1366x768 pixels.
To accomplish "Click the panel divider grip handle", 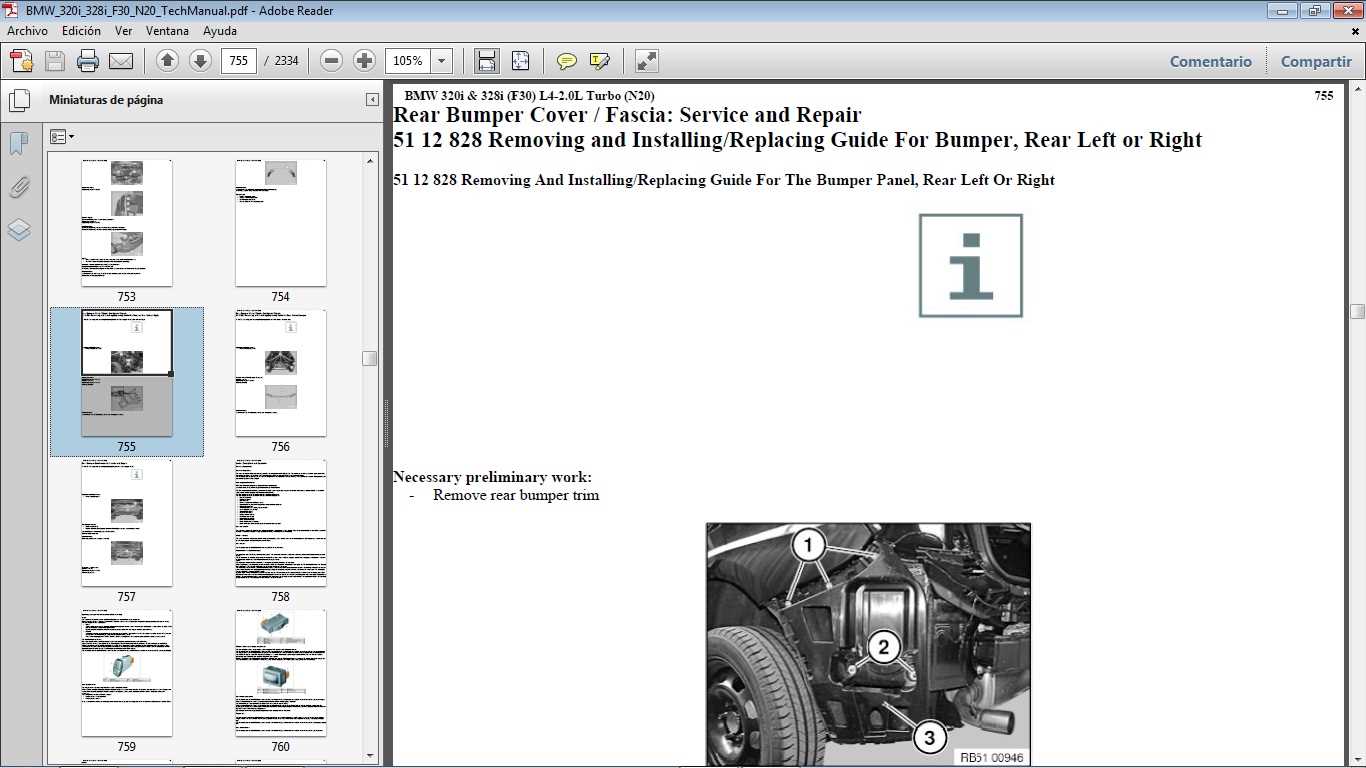I will pos(386,424).
